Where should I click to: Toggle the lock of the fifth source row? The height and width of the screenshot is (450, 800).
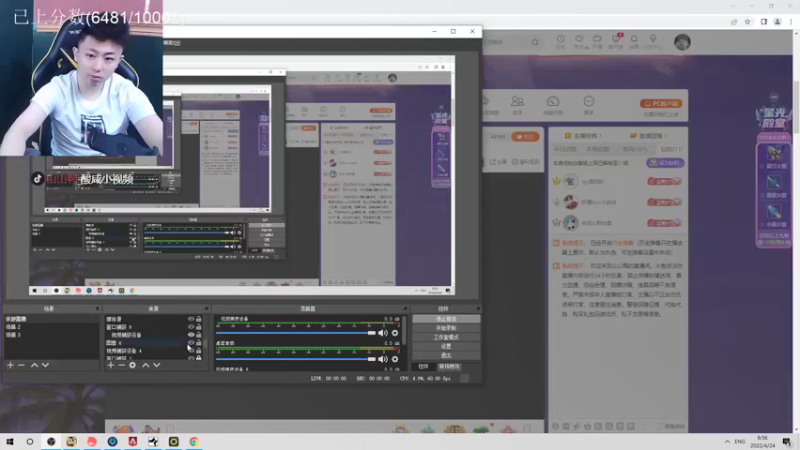click(199, 351)
